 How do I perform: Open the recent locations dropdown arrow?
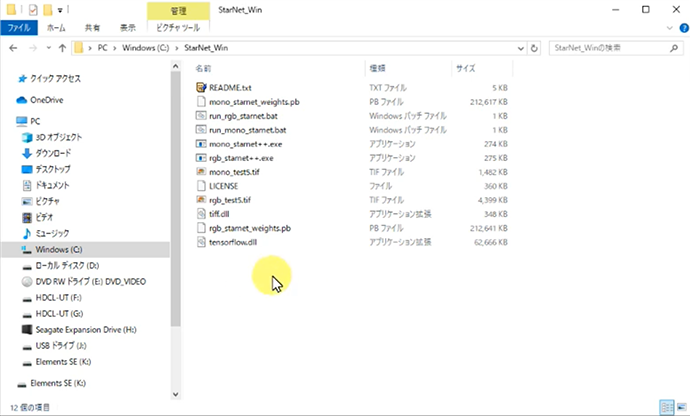(x=47, y=47)
